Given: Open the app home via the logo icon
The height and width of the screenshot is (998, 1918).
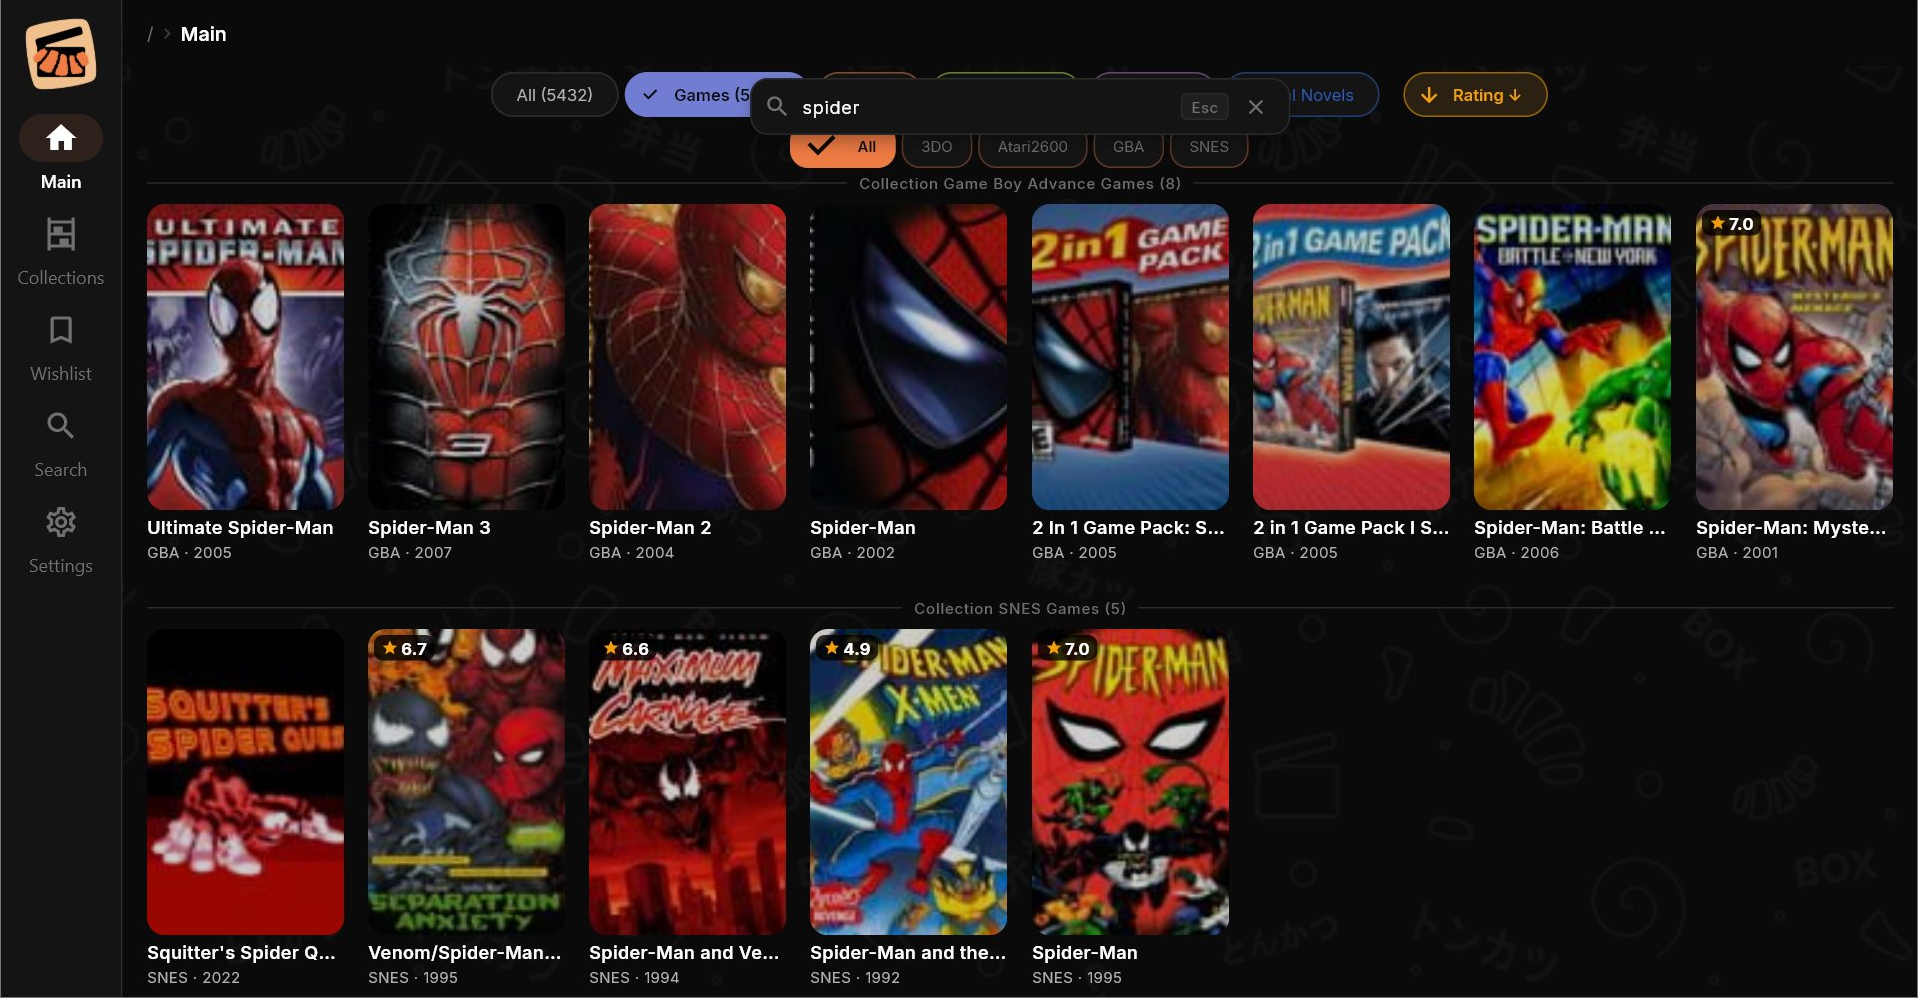Looking at the screenshot, I should click(x=60, y=53).
